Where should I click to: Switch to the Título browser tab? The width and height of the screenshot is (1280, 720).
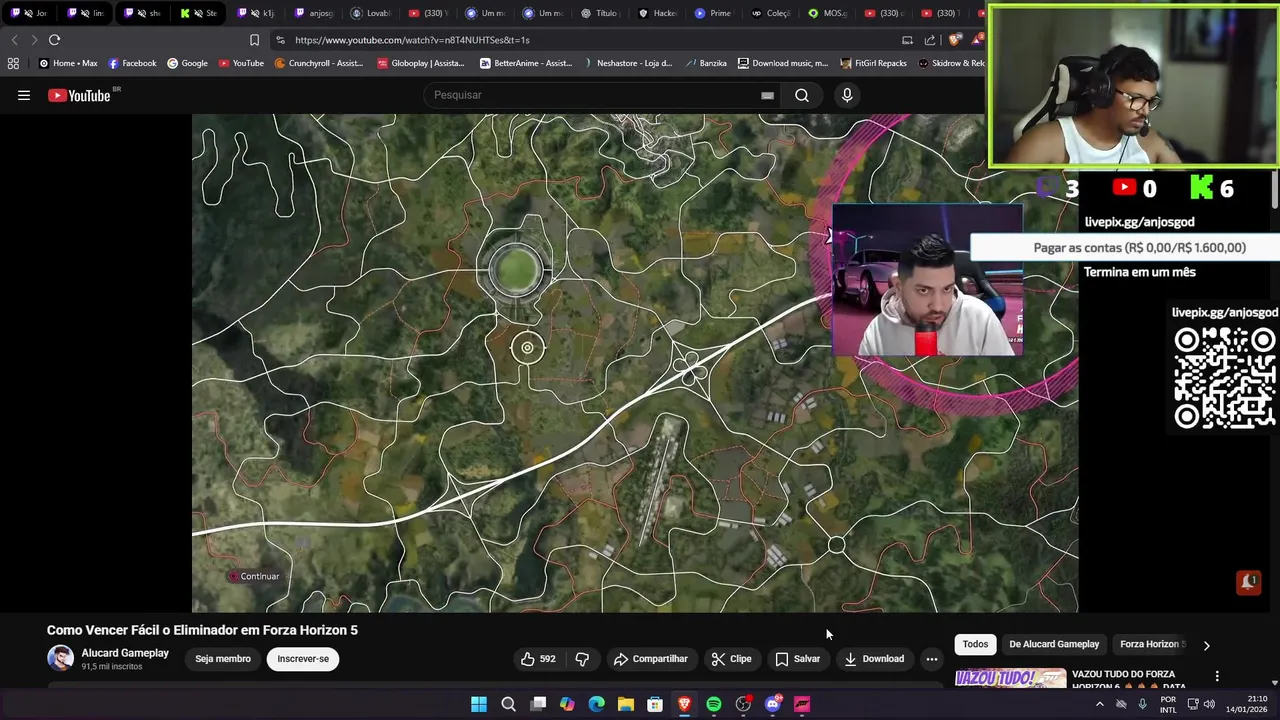(x=600, y=13)
